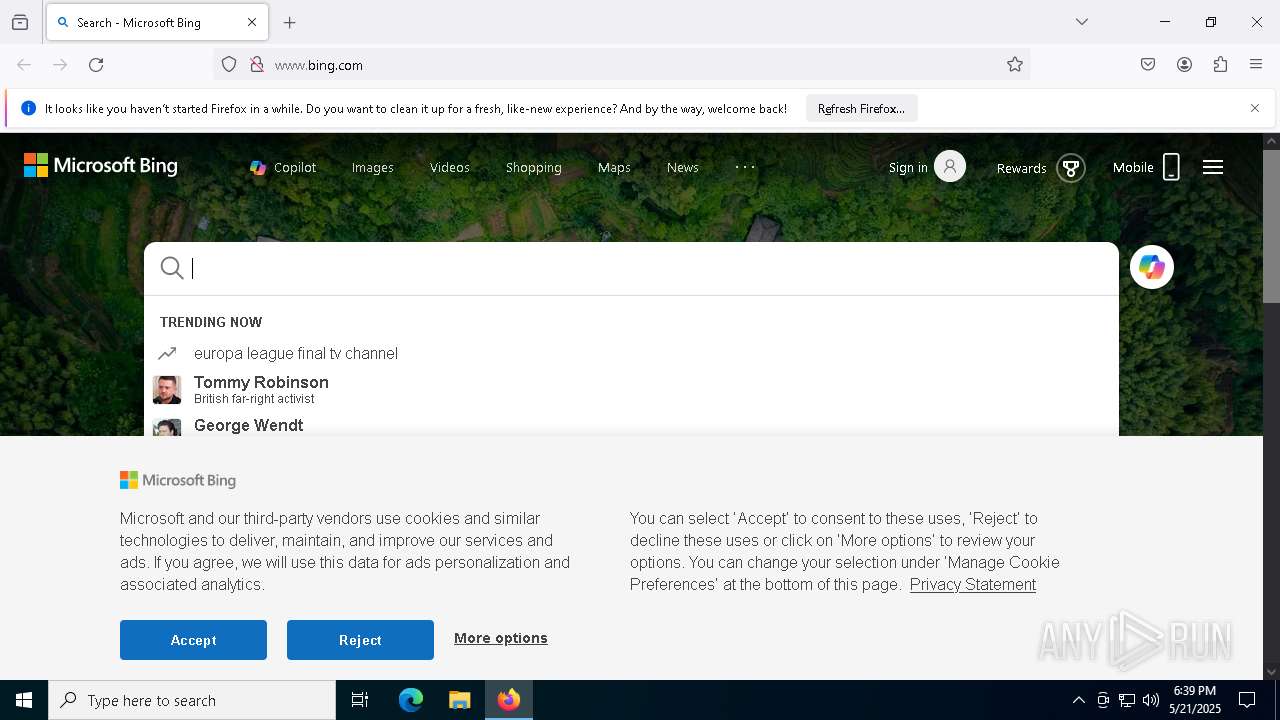Bookmark this page with the star
The image size is (1280, 720).
(x=1015, y=65)
